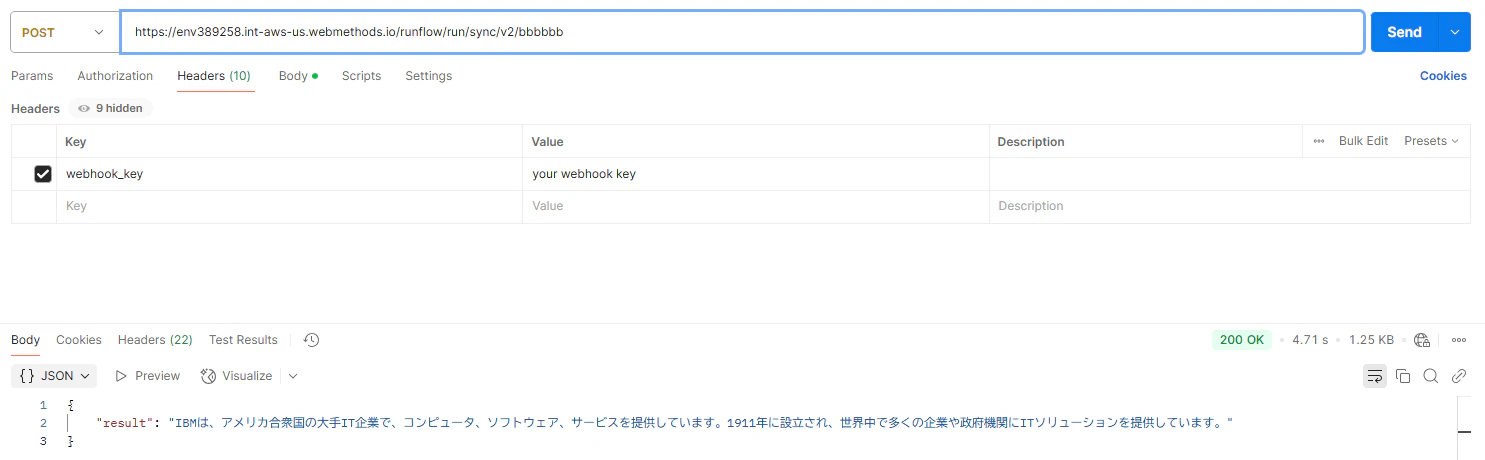Select response Body tab
1485x460 pixels.
tap(26, 340)
